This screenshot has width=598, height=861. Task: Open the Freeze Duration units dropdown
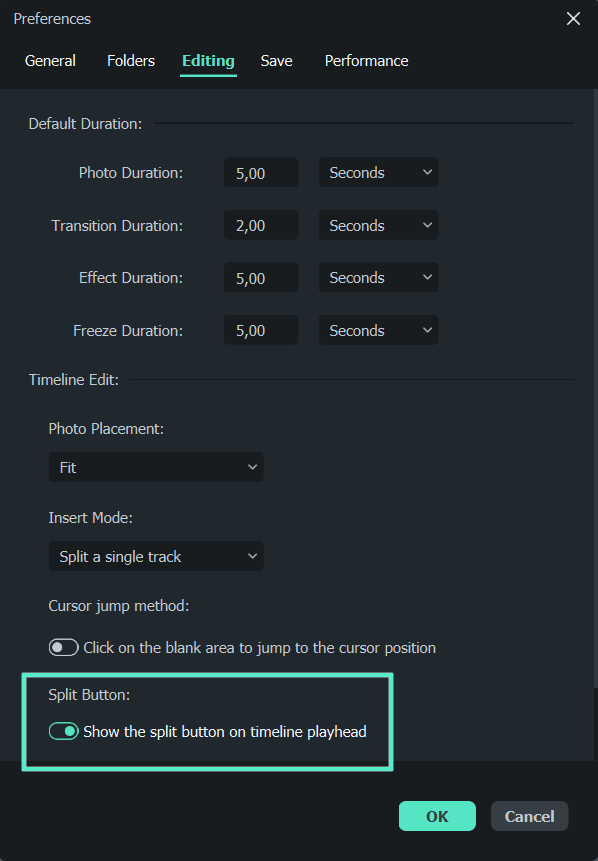(378, 330)
